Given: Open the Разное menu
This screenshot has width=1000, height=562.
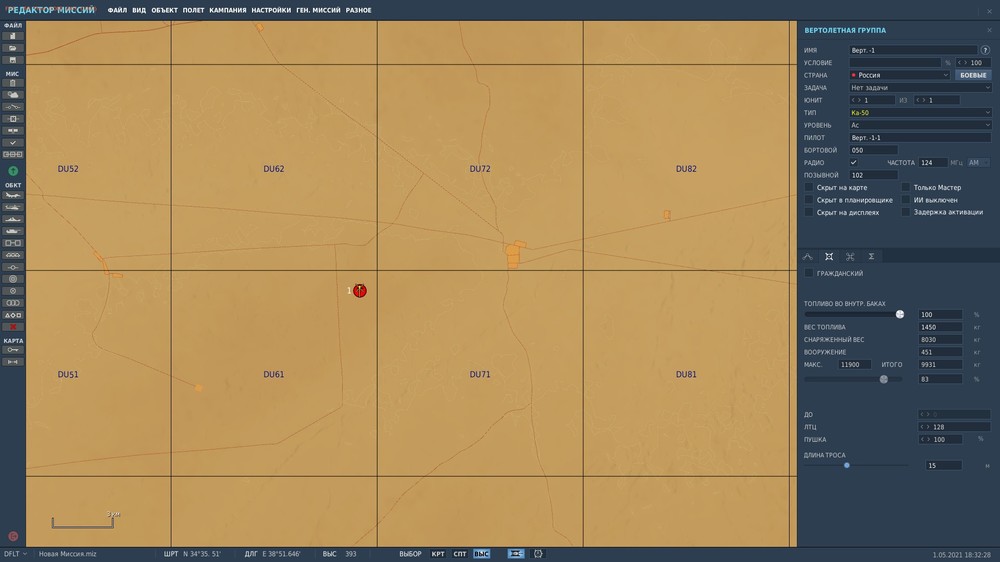Looking at the screenshot, I should tap(358, 10).
